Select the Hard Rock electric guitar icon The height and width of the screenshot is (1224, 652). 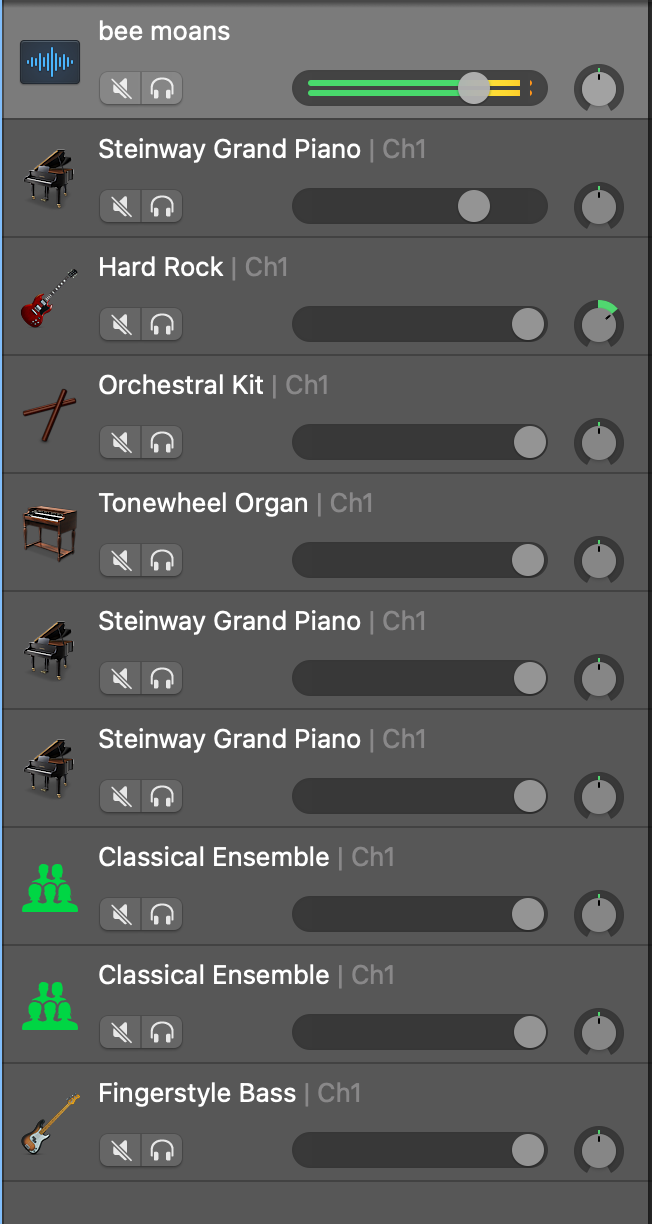[x=49, y=297]
